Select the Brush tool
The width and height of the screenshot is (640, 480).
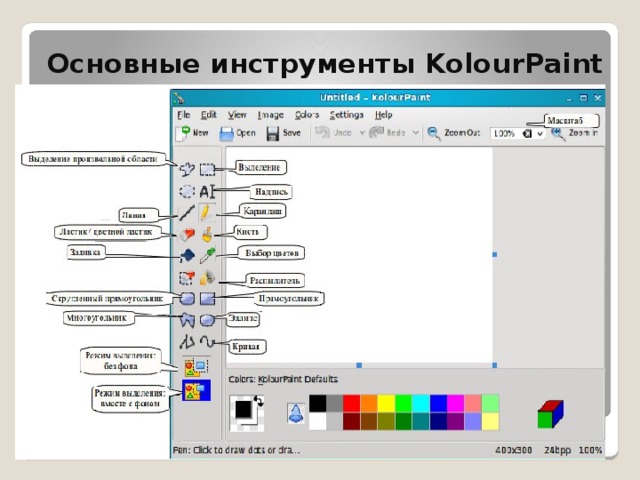point(207,235)
